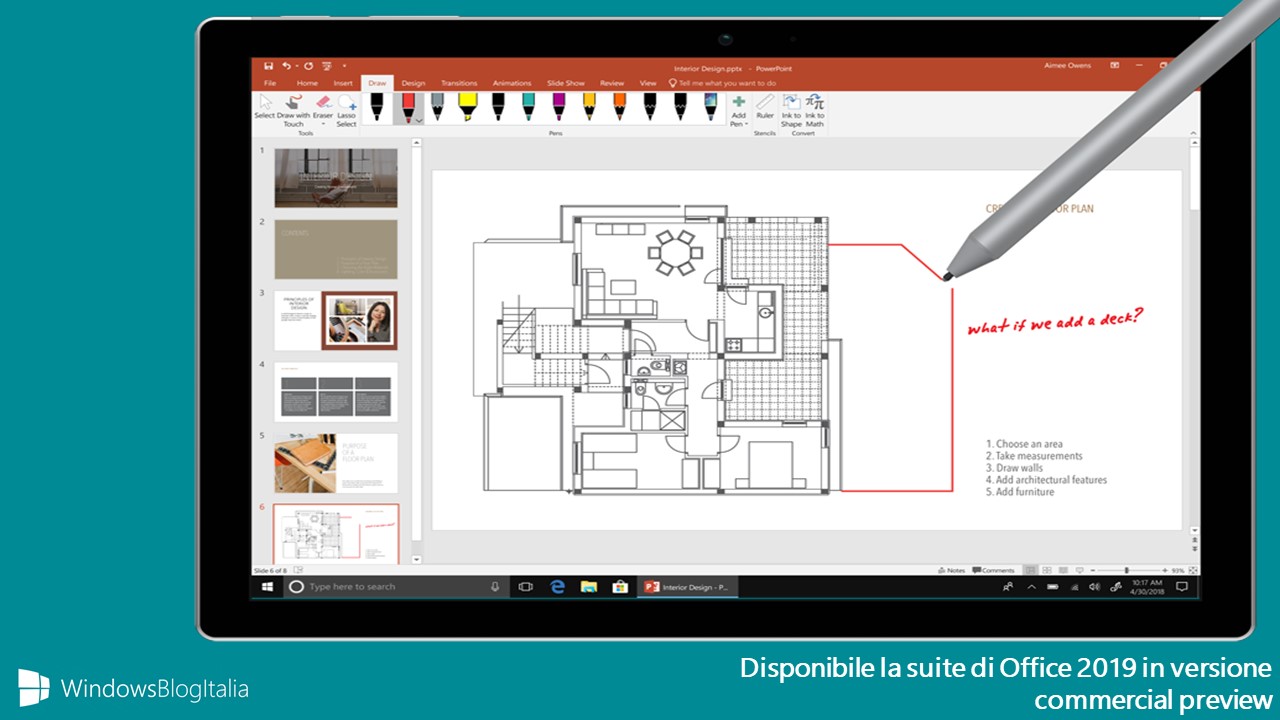Select slide 3 thumbnail with woman photo
Screen dimensions: 1280x720
(336, 320)
